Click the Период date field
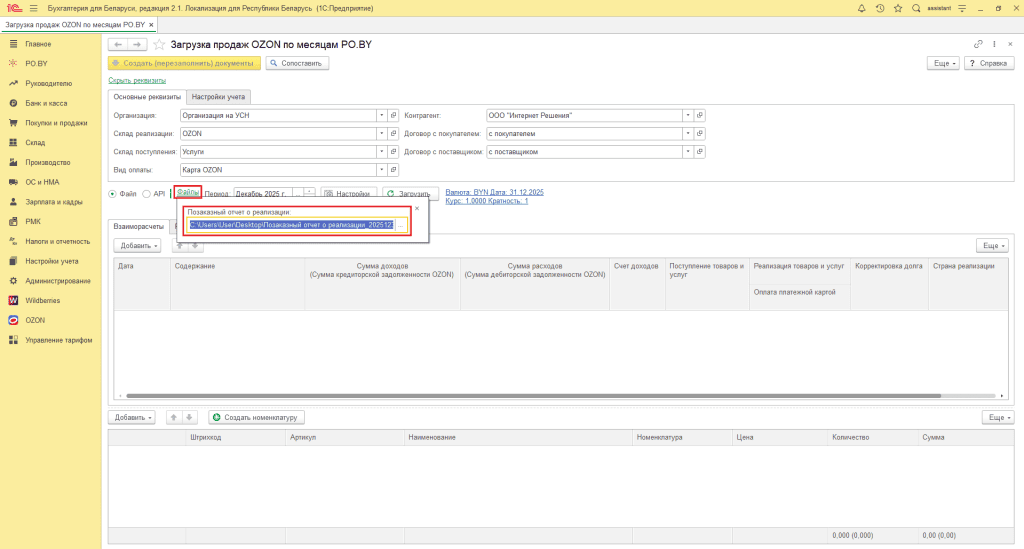The image size is (1024, 549). [x=264, y=194]
